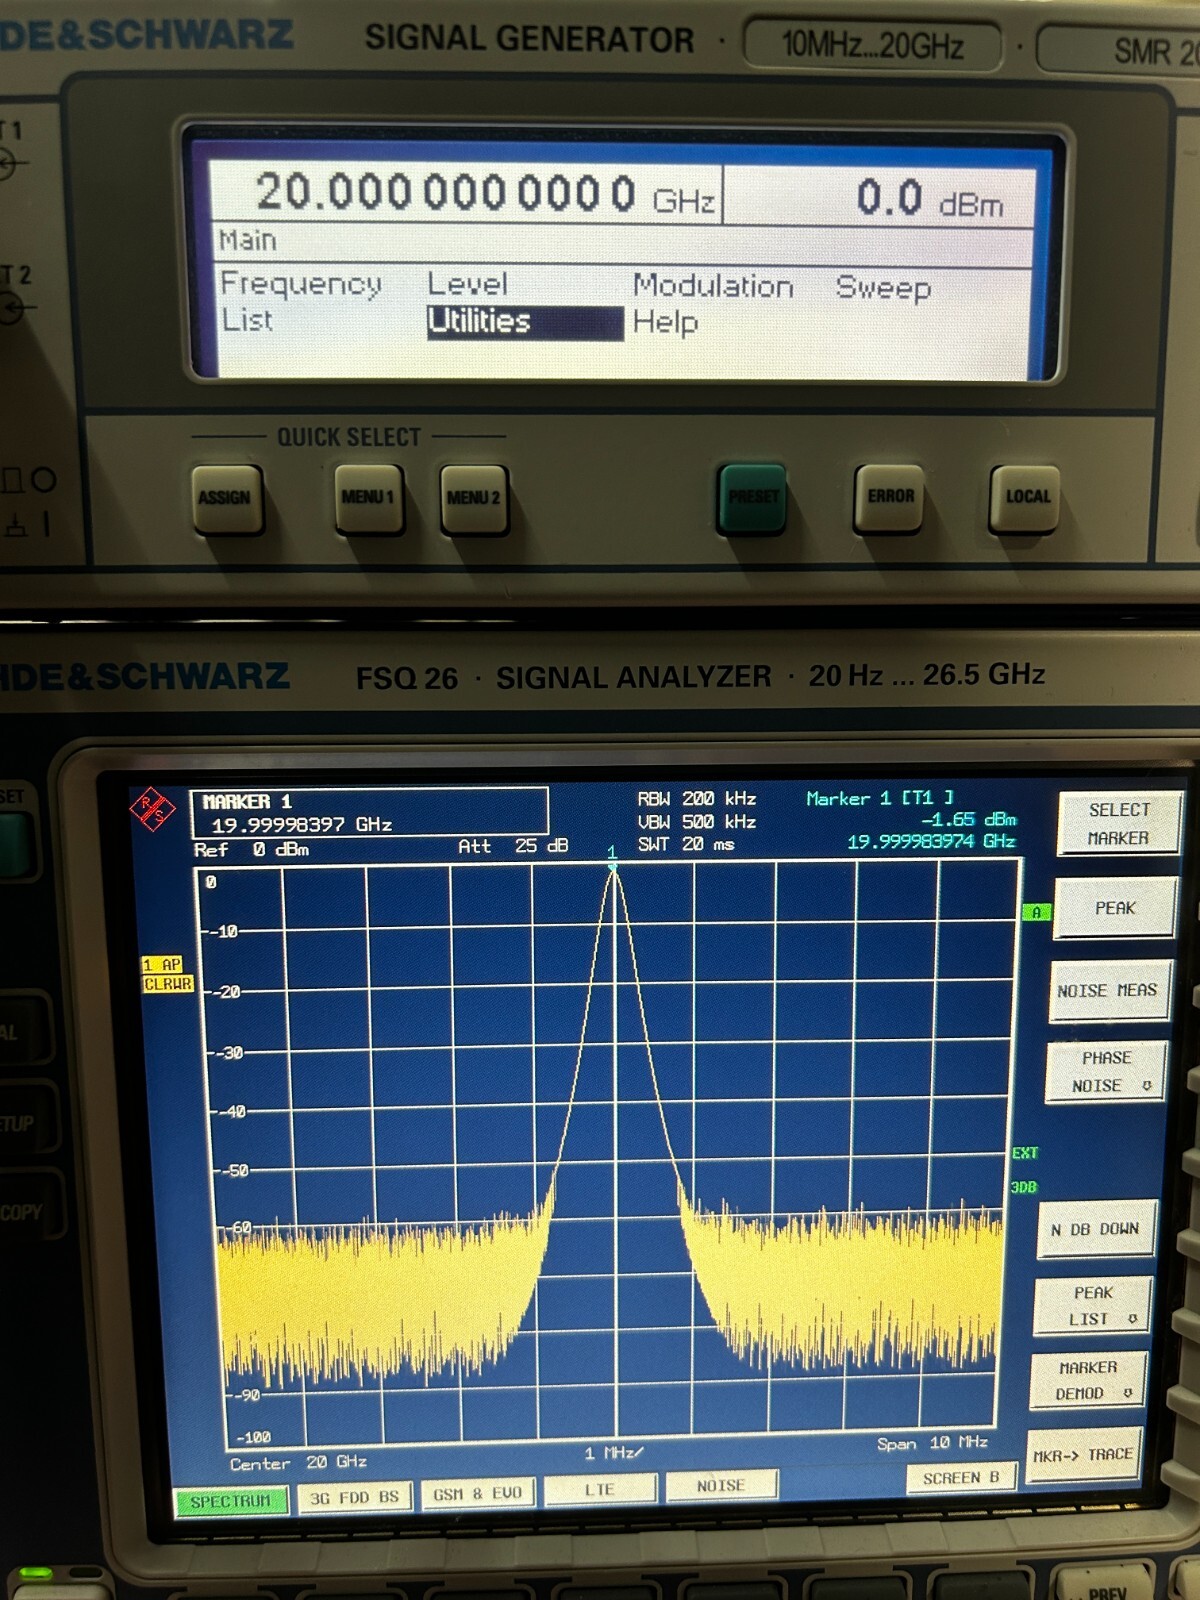Screen dimensions: 1200x1600
Task: Open the PEAK LIST submenu softkey
Action: [1093, 1306]
